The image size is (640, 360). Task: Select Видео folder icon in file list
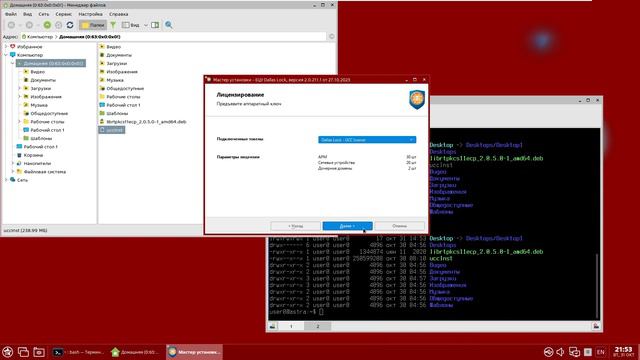pos(102,47)
